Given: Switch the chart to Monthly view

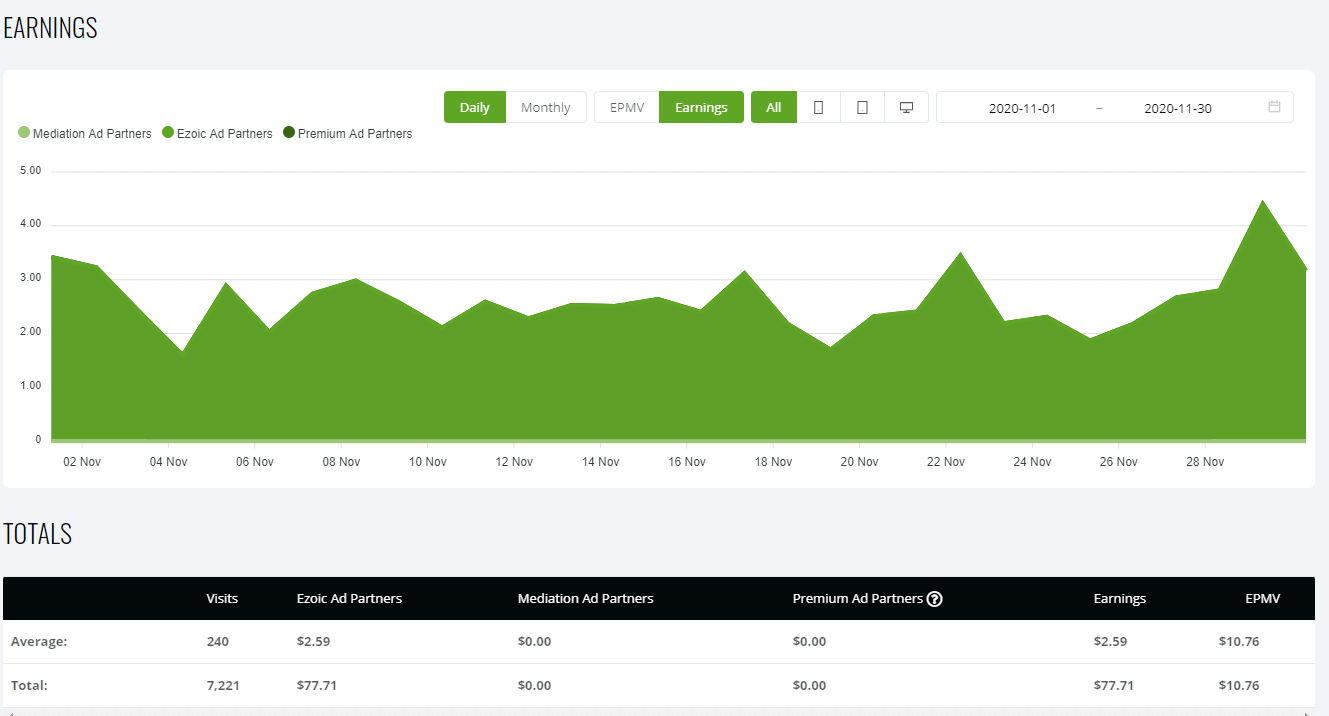Looking at the screenshot, I should click(546, 107).
